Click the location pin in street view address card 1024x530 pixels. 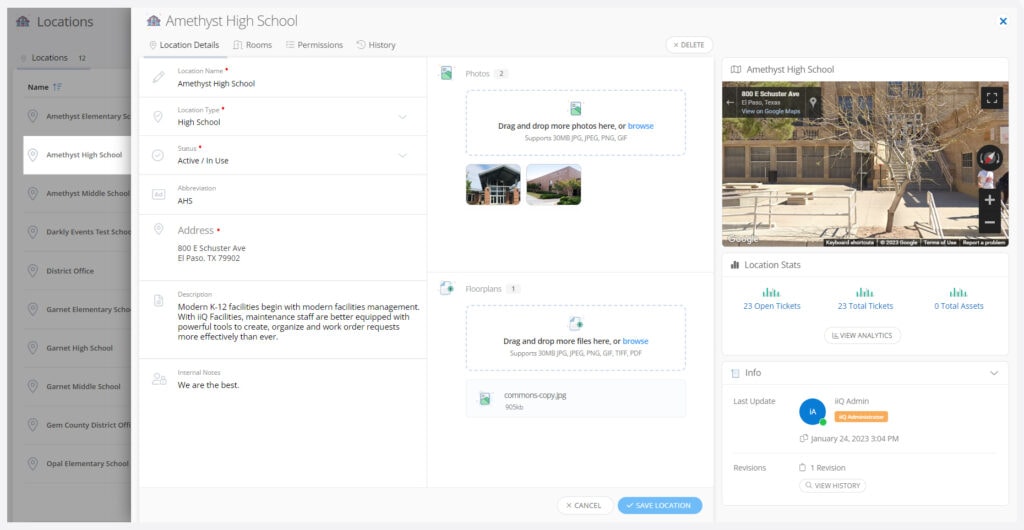click(813, 102)
